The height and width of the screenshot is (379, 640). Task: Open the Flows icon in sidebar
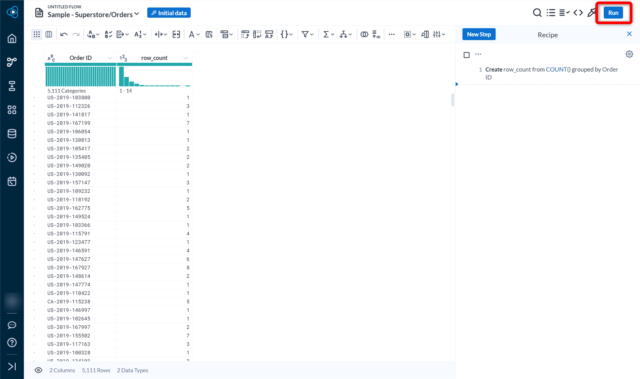[x=12, y=62]
